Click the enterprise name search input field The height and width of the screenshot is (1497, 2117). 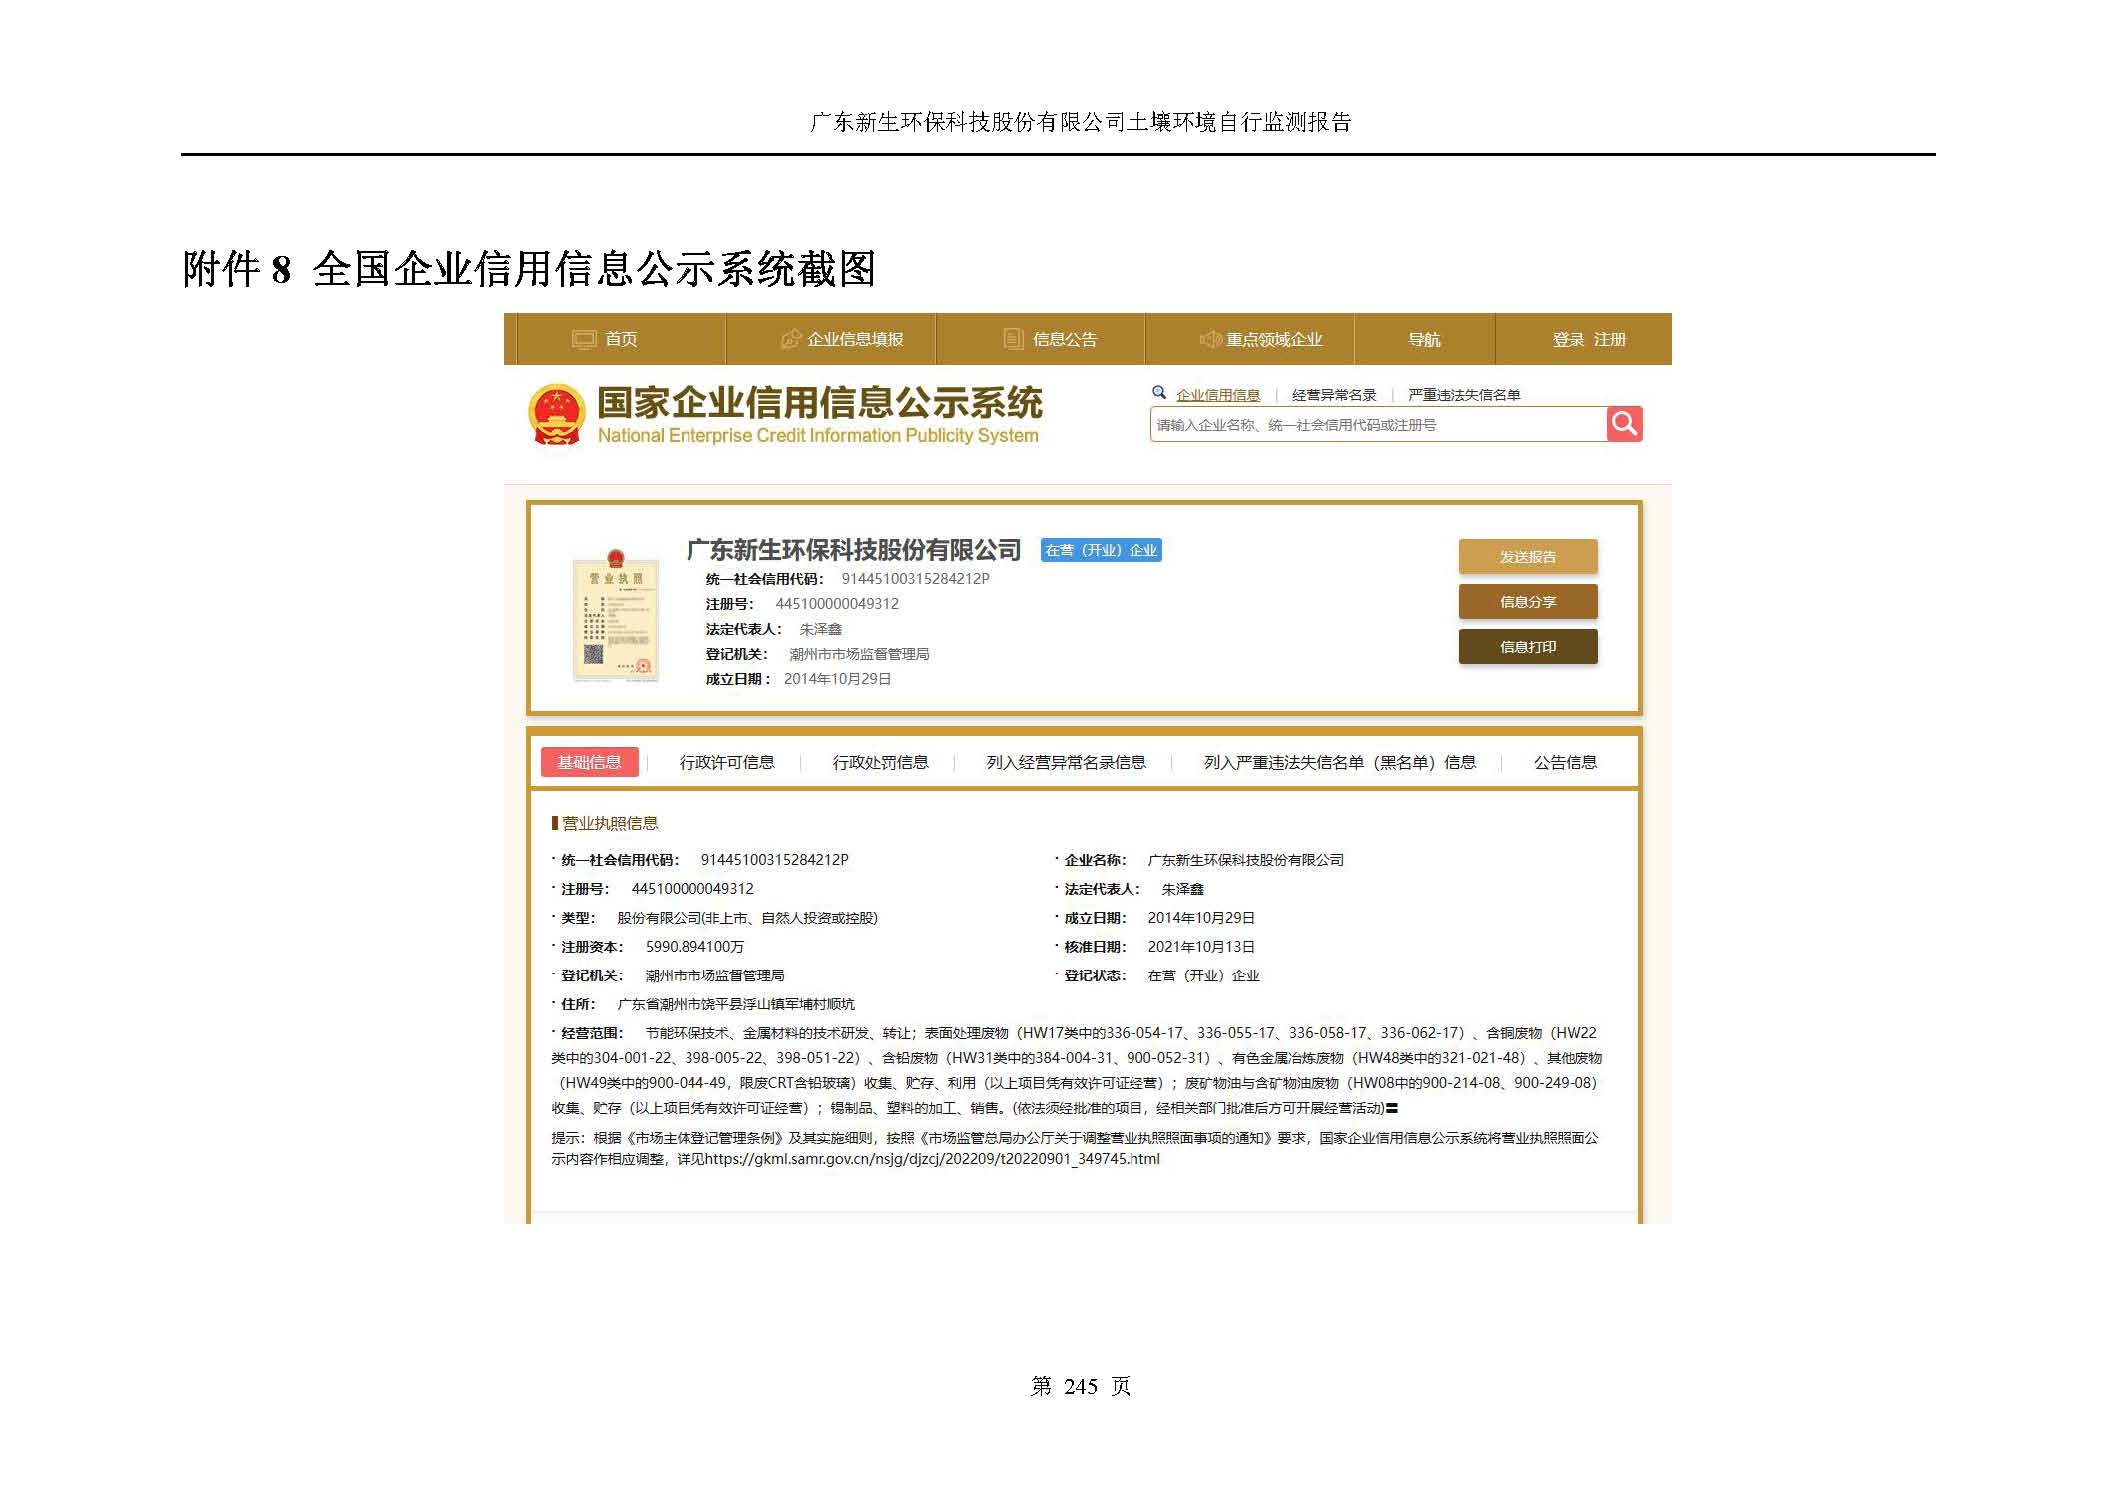(x=1378, y=425)
